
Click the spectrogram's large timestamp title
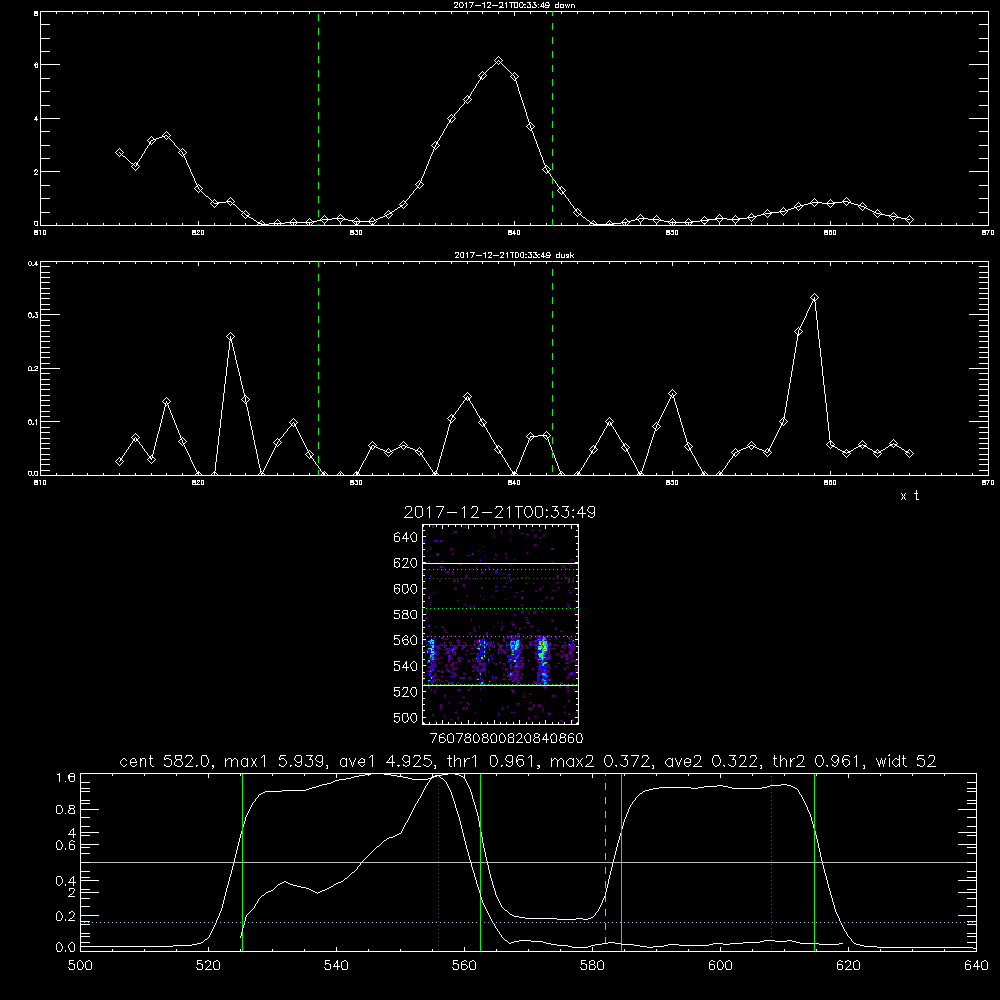tap(499, 512)
